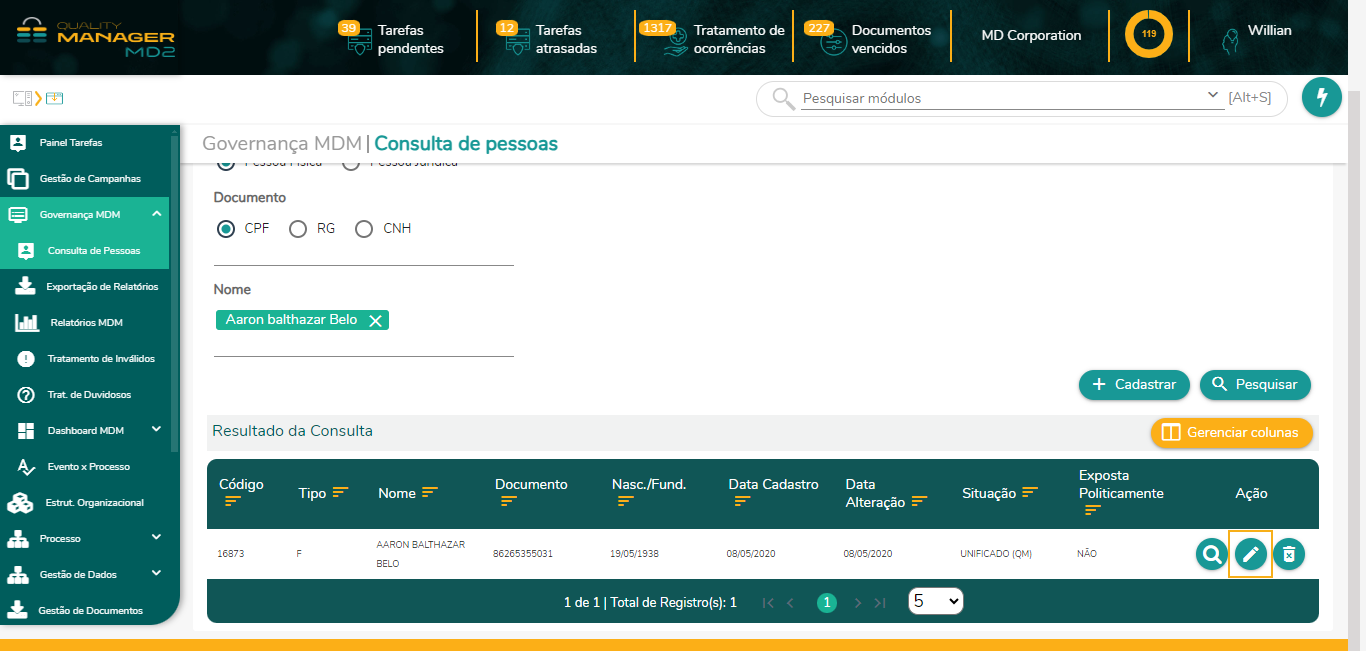Image resolution: width=1366 pixels, height=651 pixels.
Task: View record details with the magnifier action icon
Action: (1211, 553)
